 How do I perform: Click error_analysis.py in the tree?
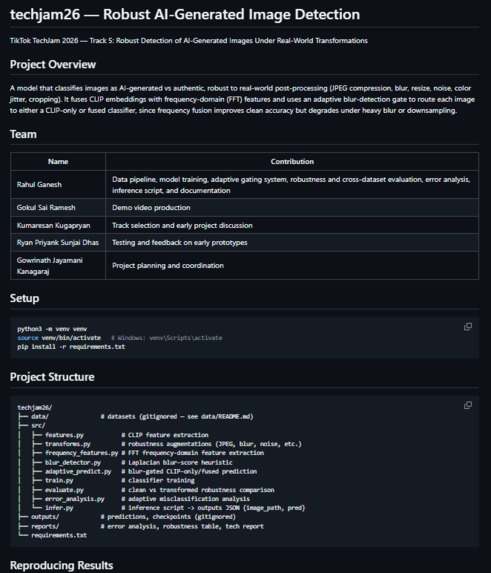coord(75,499)
